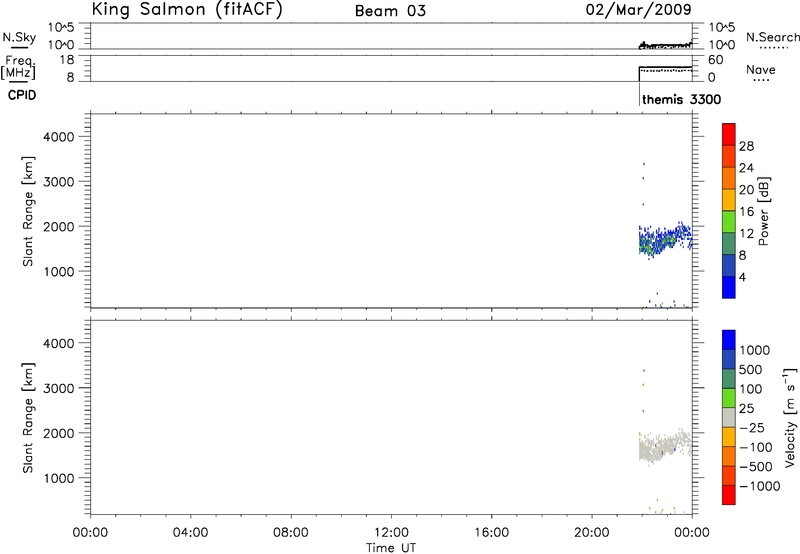The image size is (800, 554).
Task: Click the '20:00' time tick label
Action: 592,533
